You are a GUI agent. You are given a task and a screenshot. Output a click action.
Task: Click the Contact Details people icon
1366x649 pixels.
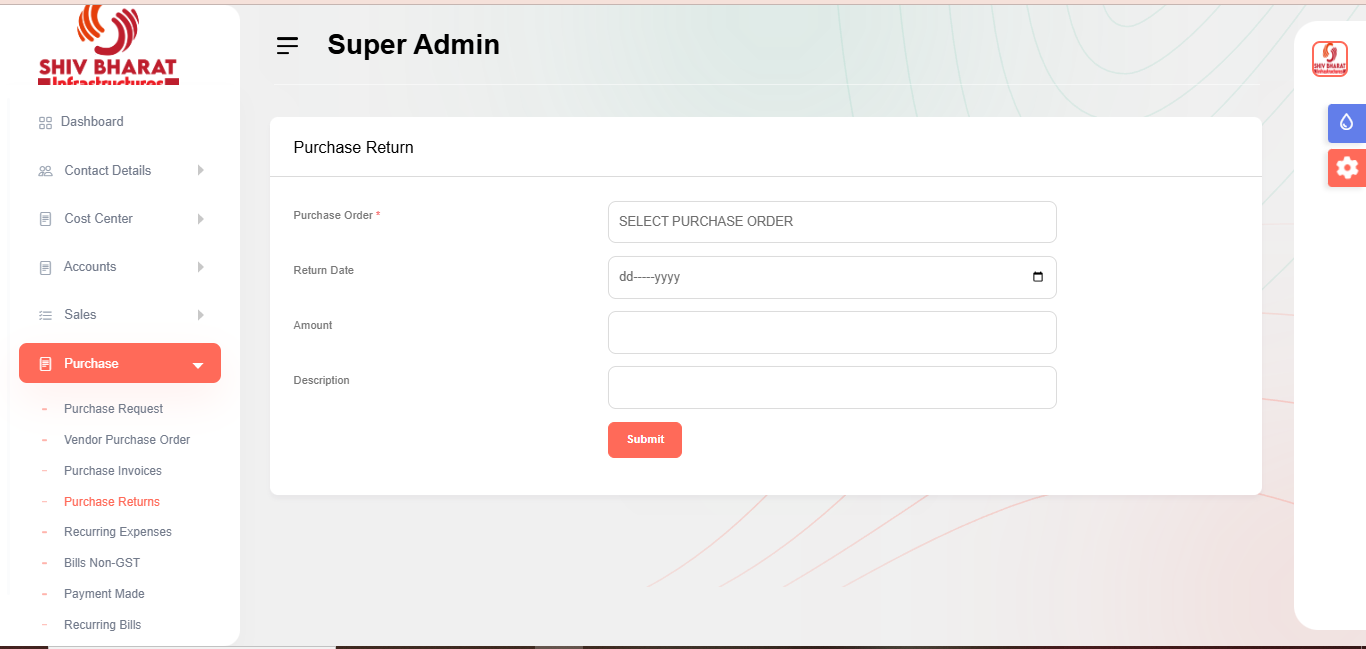45,171
